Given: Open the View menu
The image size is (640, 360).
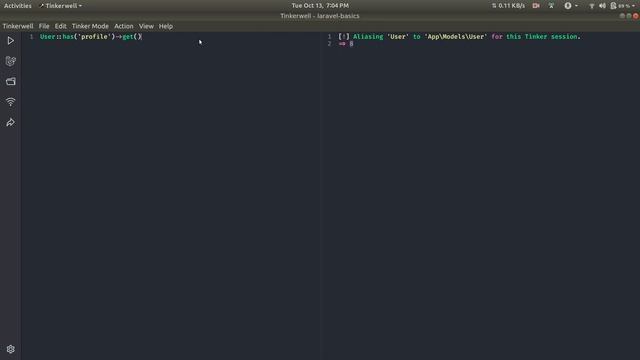Looking at the screenshot, I should pos(146,26).
